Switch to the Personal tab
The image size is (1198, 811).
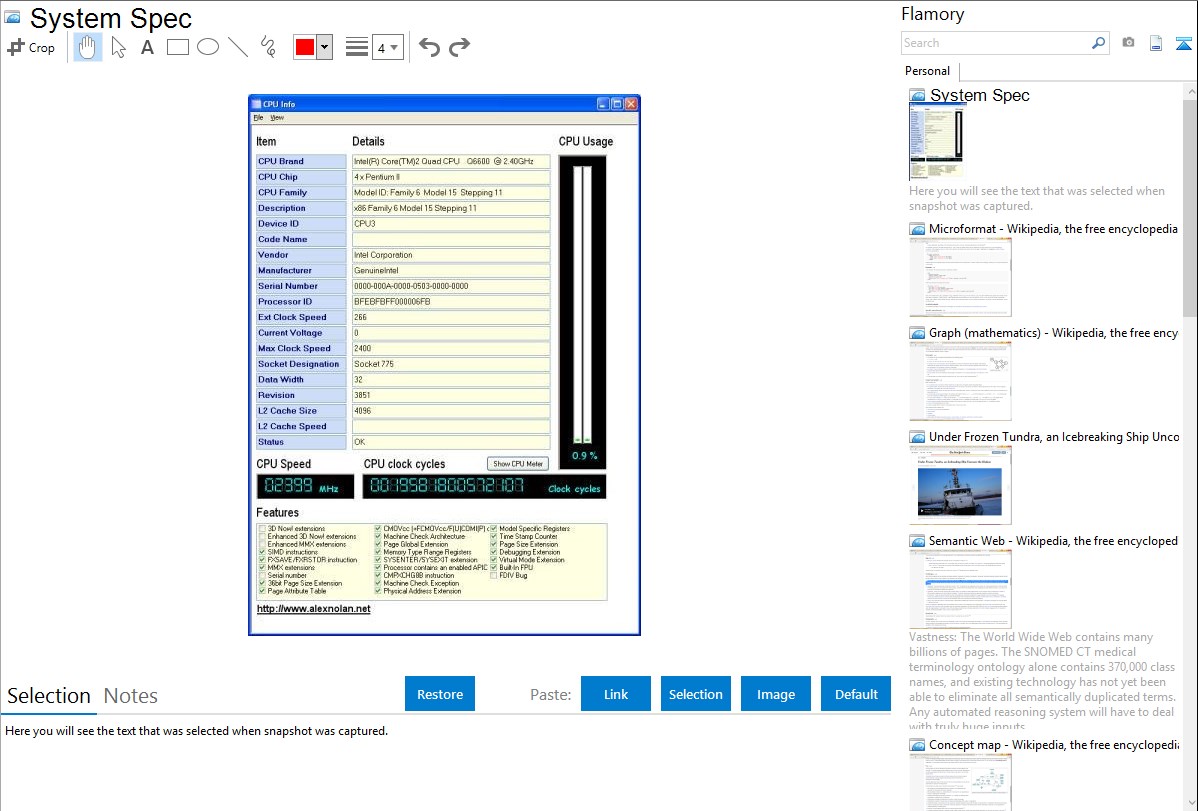[927, 71]
